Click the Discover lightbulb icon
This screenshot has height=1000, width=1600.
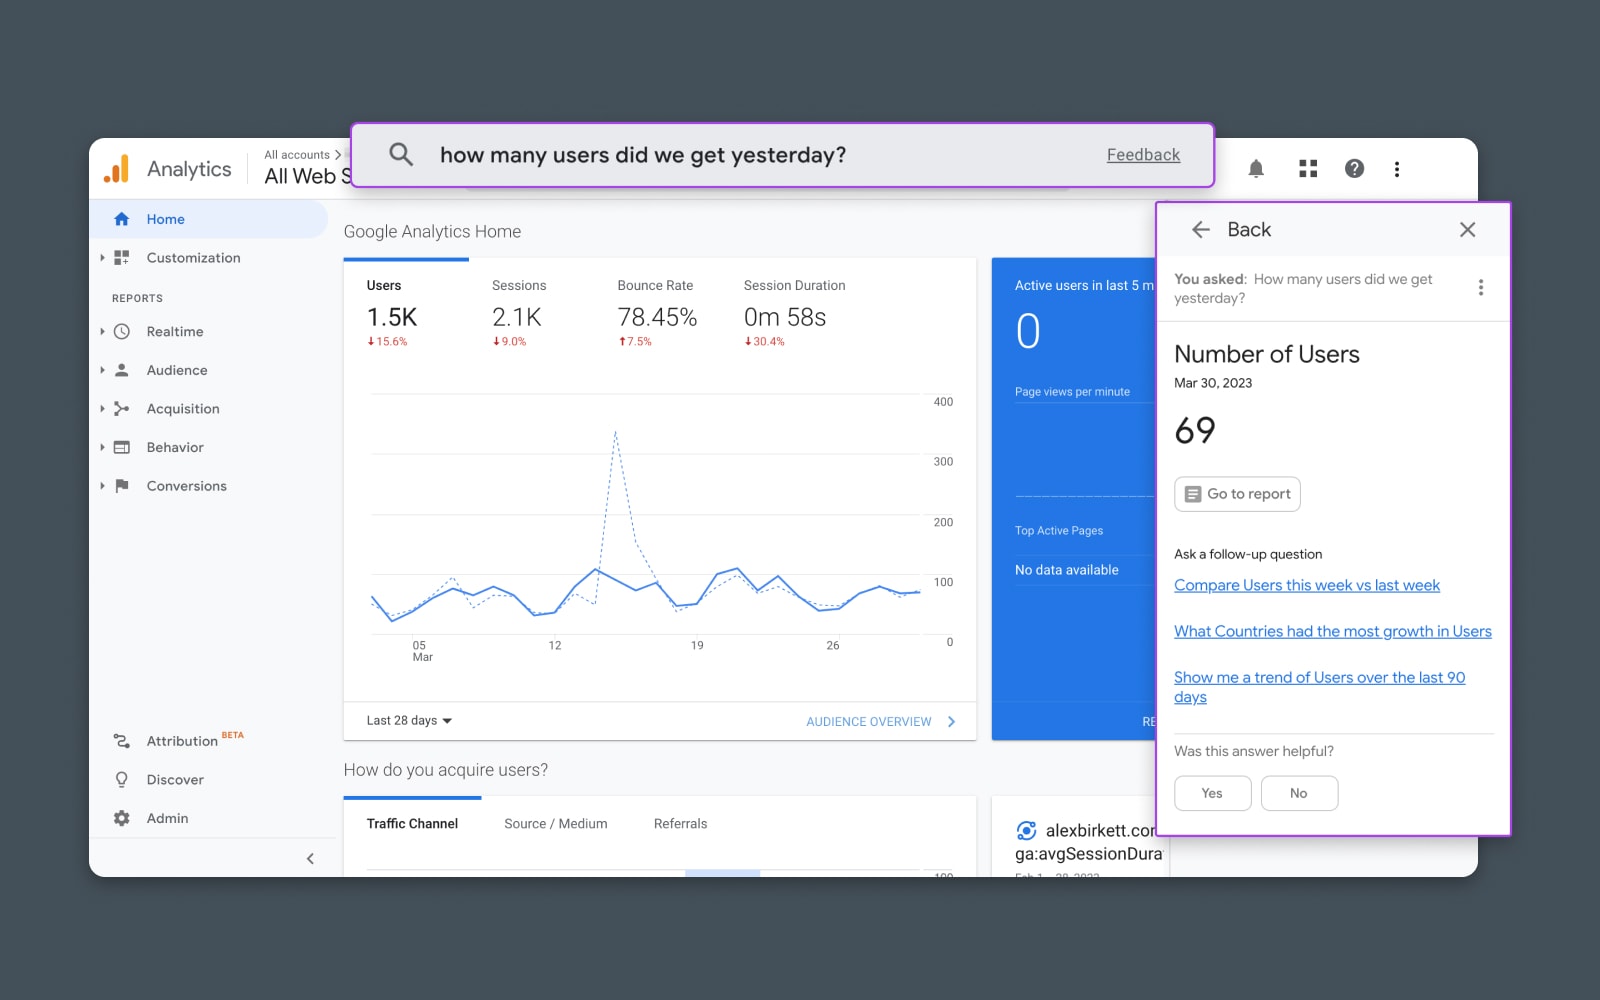[121, 780]
